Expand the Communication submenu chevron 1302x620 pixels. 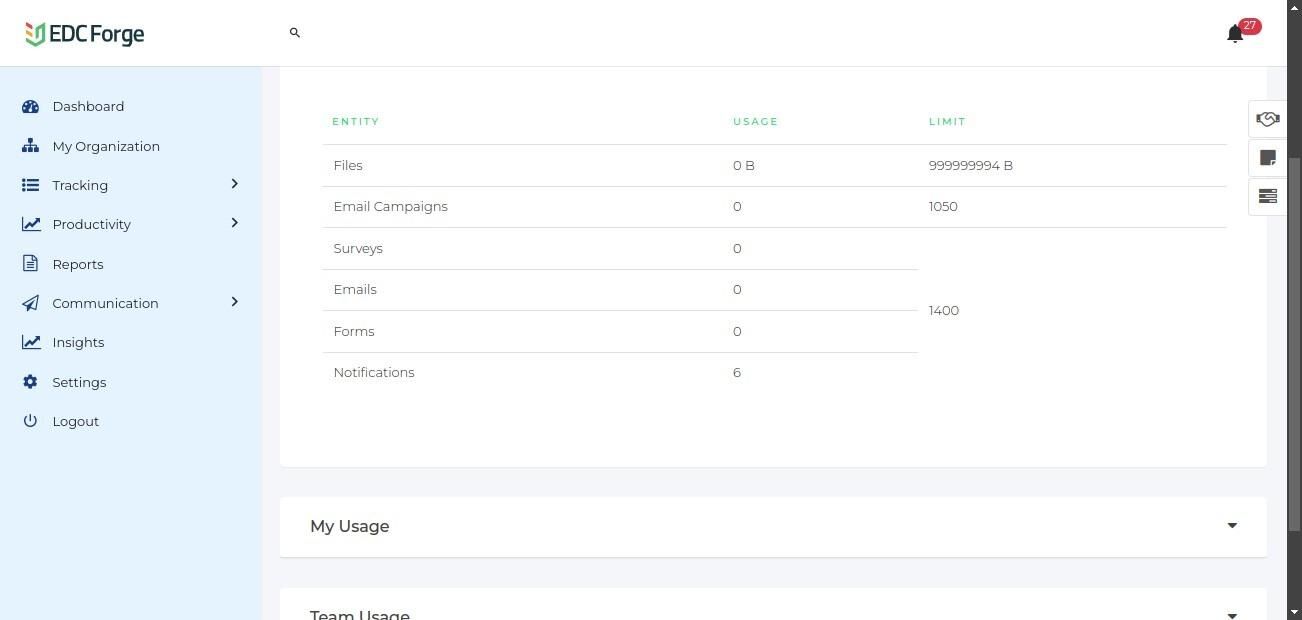click(x=235, y=302)
